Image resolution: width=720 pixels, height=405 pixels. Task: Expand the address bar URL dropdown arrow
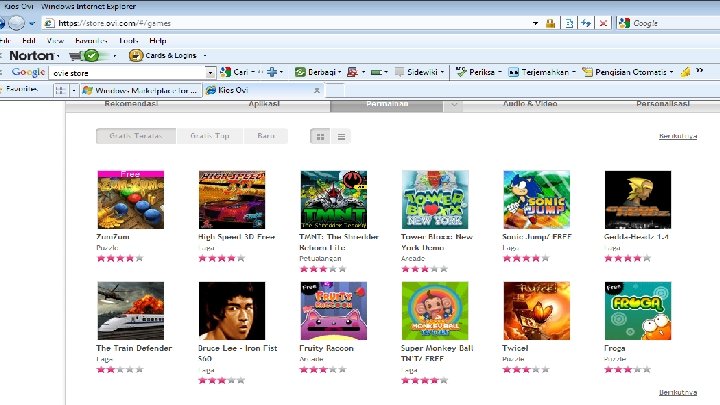[535, 23]
